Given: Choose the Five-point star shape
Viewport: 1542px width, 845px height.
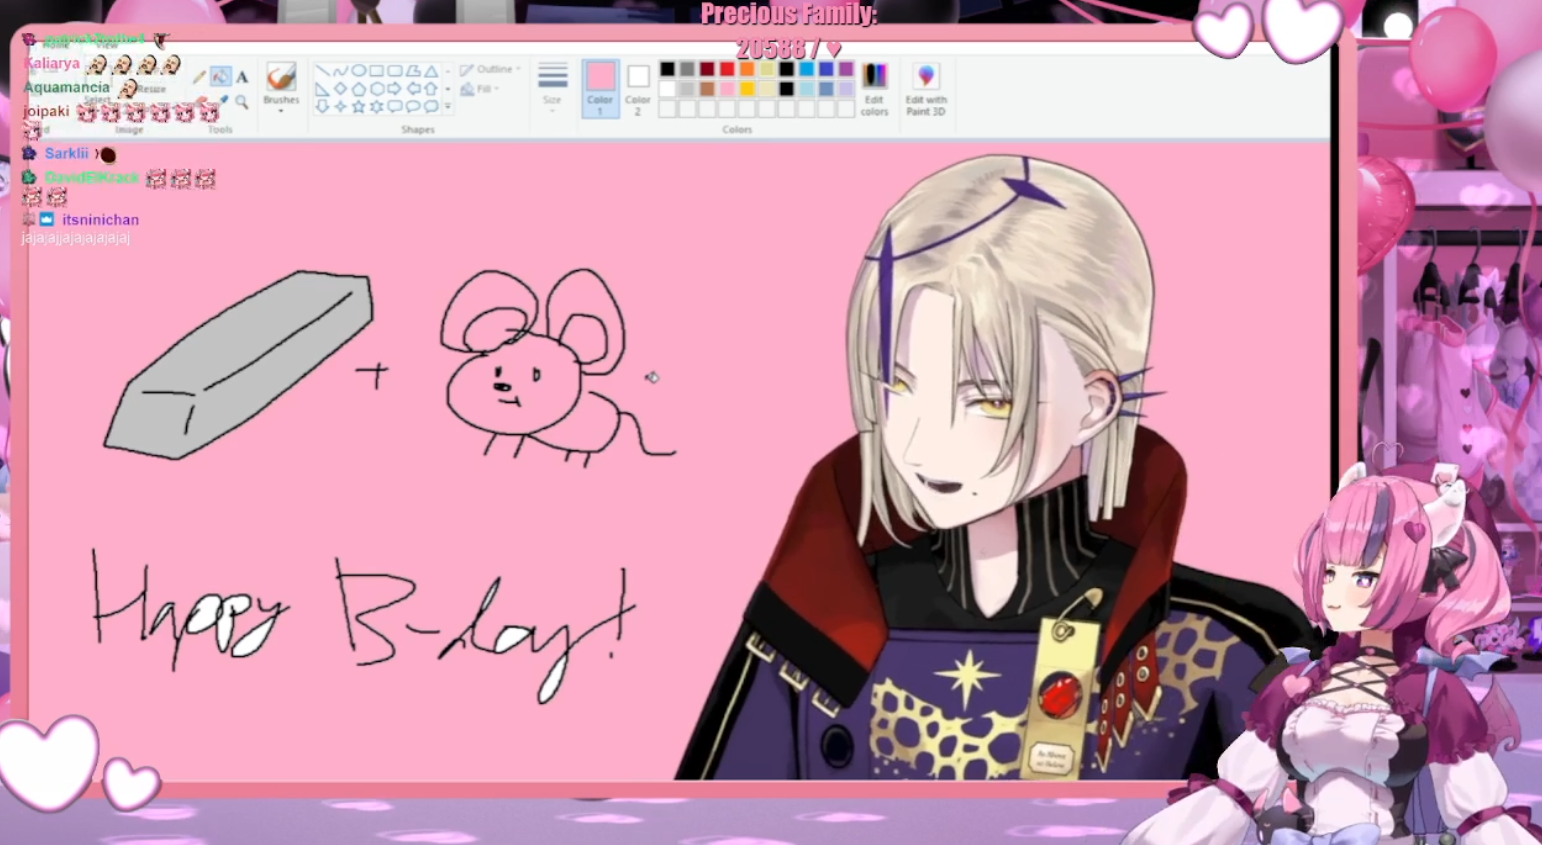Looking at the screenshot, I should (x=358, y=107).
